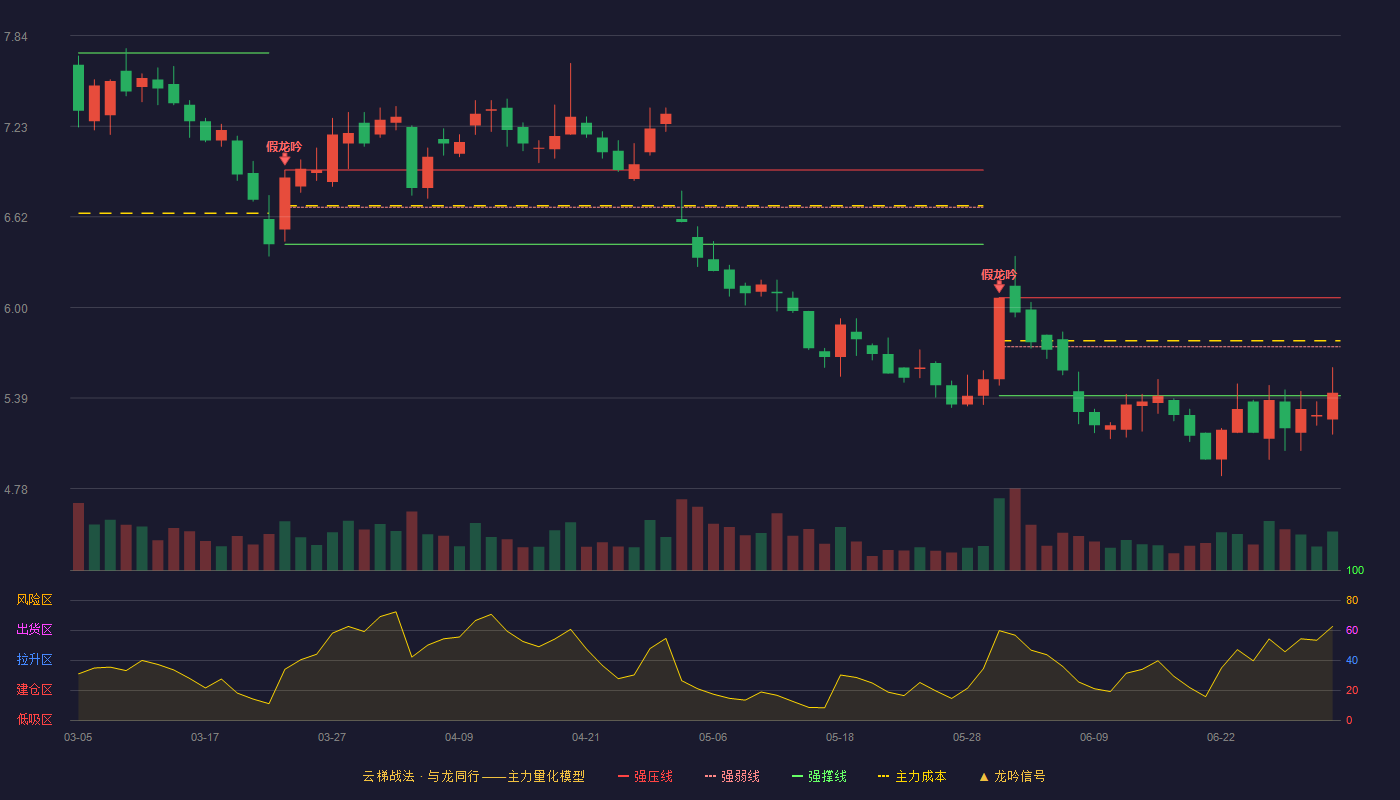Click the 6.62 price axis label
Screen dimensions: 1400x800
[15, 218]
